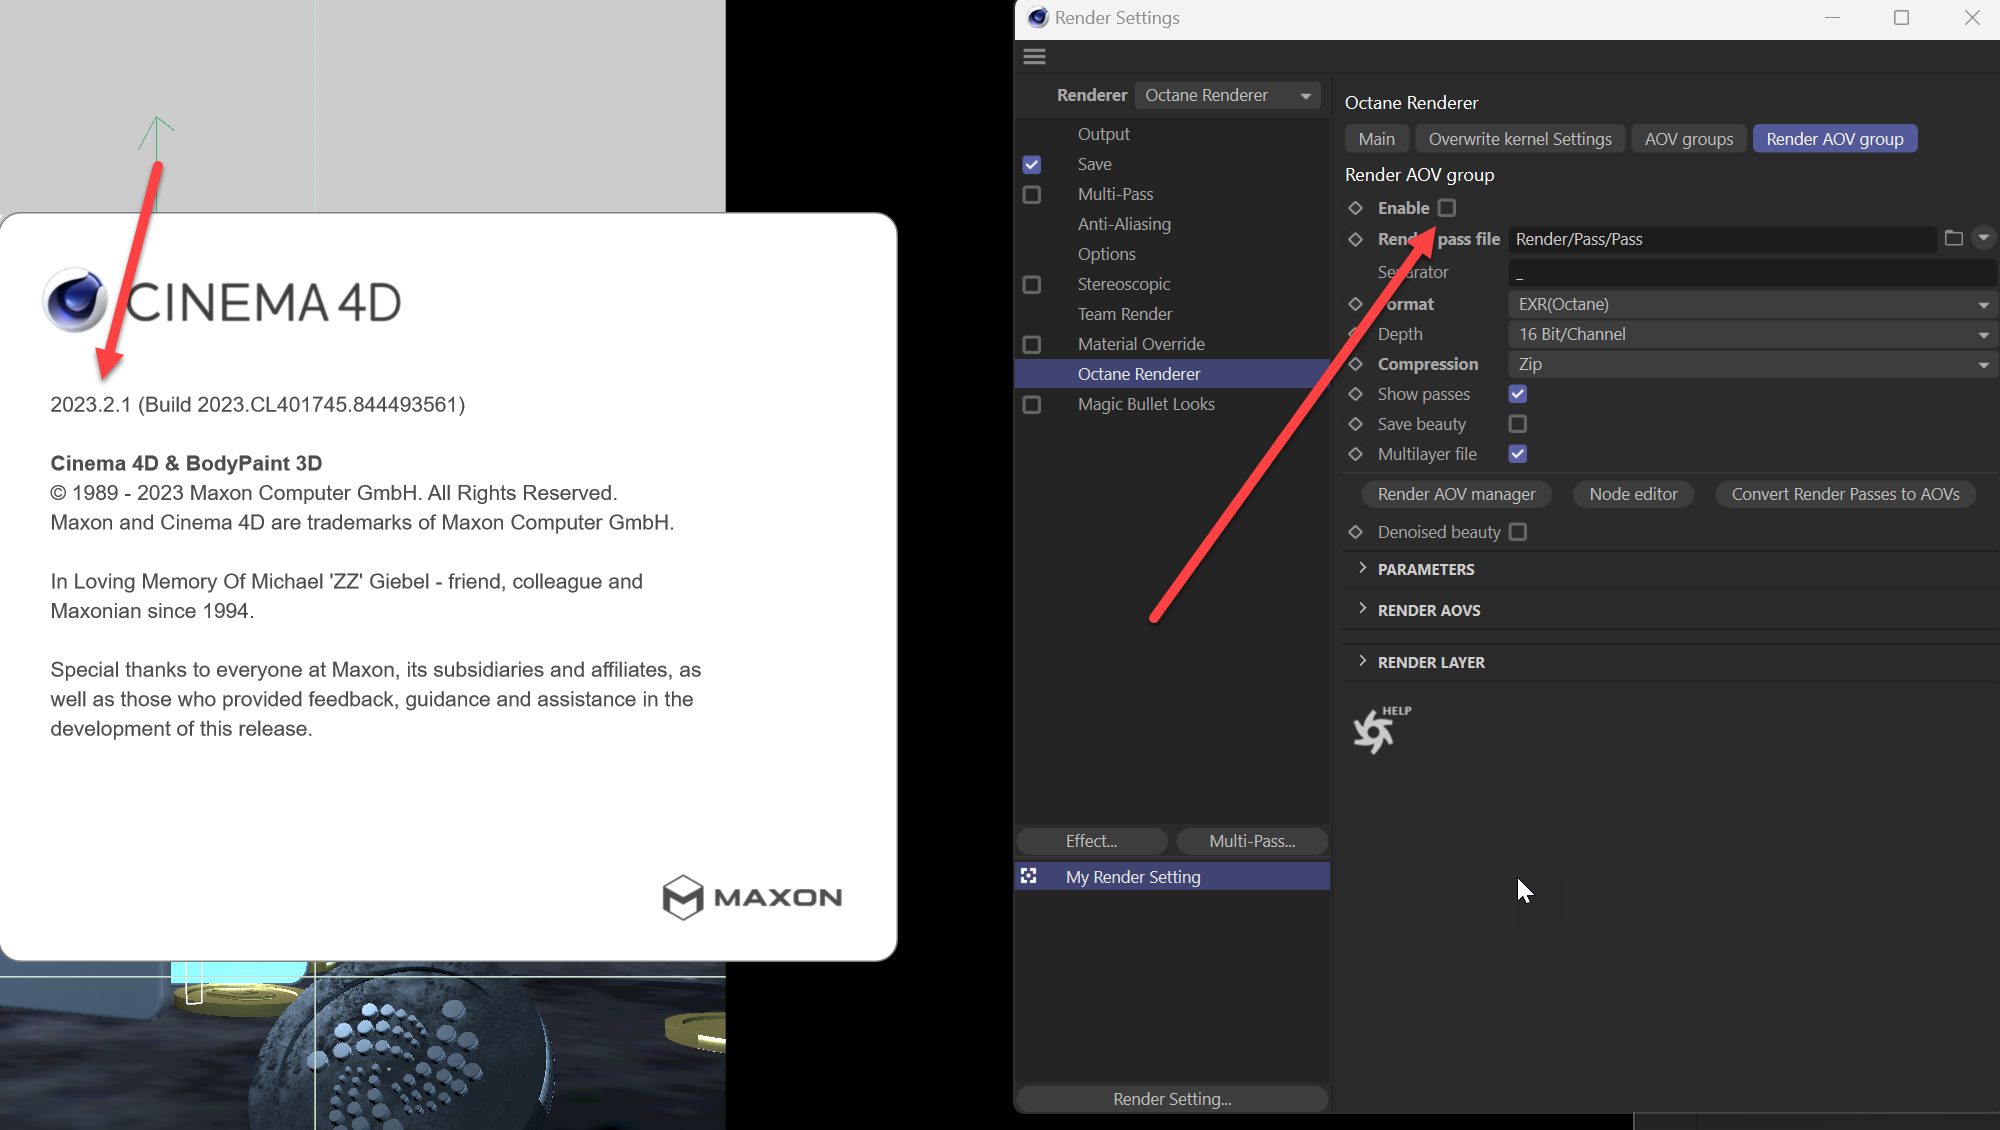The height and width of the screenshot is (1130, 2000).
Task: Select Anti-Aliasing in the settings list
Action: (1123, 224)
